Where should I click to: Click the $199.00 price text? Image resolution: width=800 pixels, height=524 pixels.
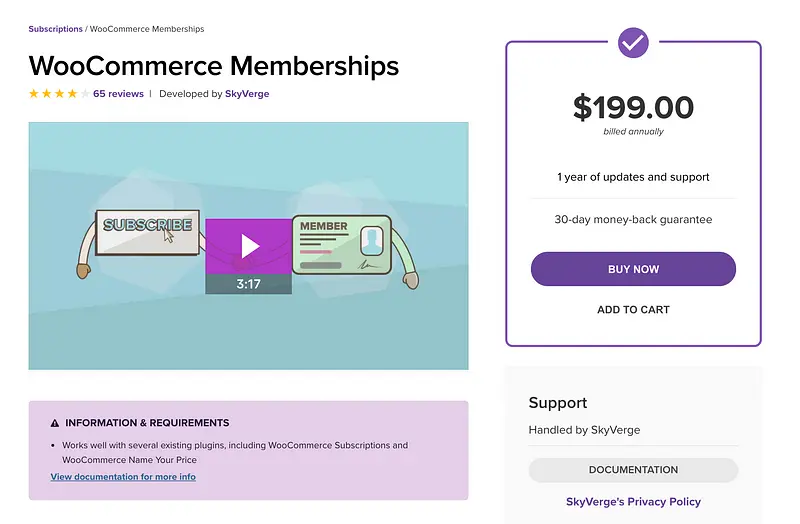[633, 107]
